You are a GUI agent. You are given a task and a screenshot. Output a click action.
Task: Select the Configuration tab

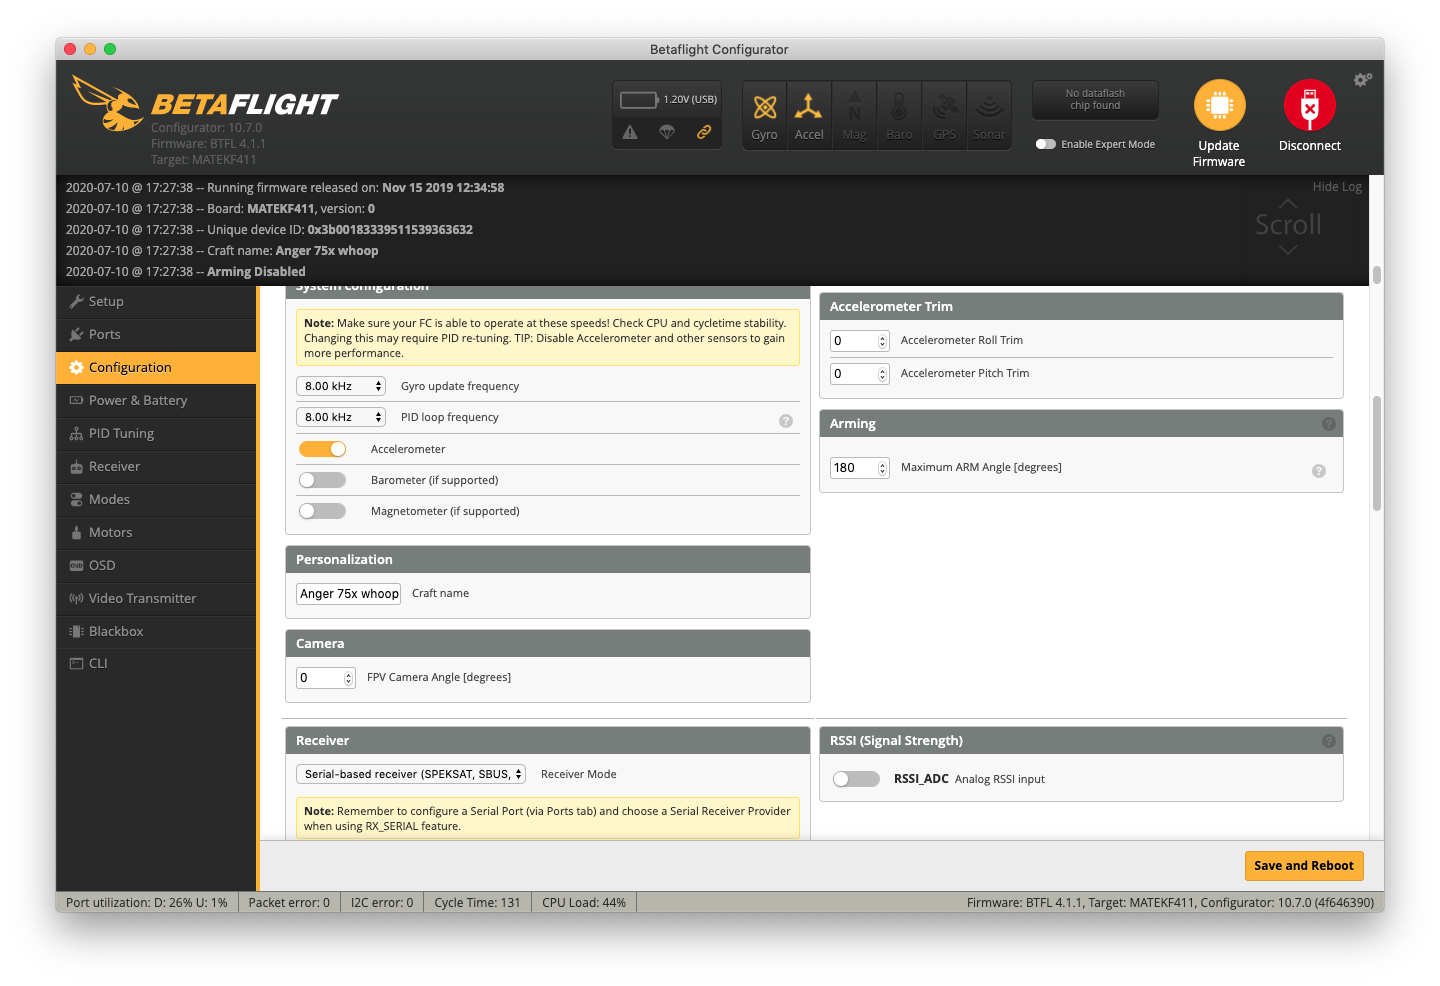(x=157, y=367)
